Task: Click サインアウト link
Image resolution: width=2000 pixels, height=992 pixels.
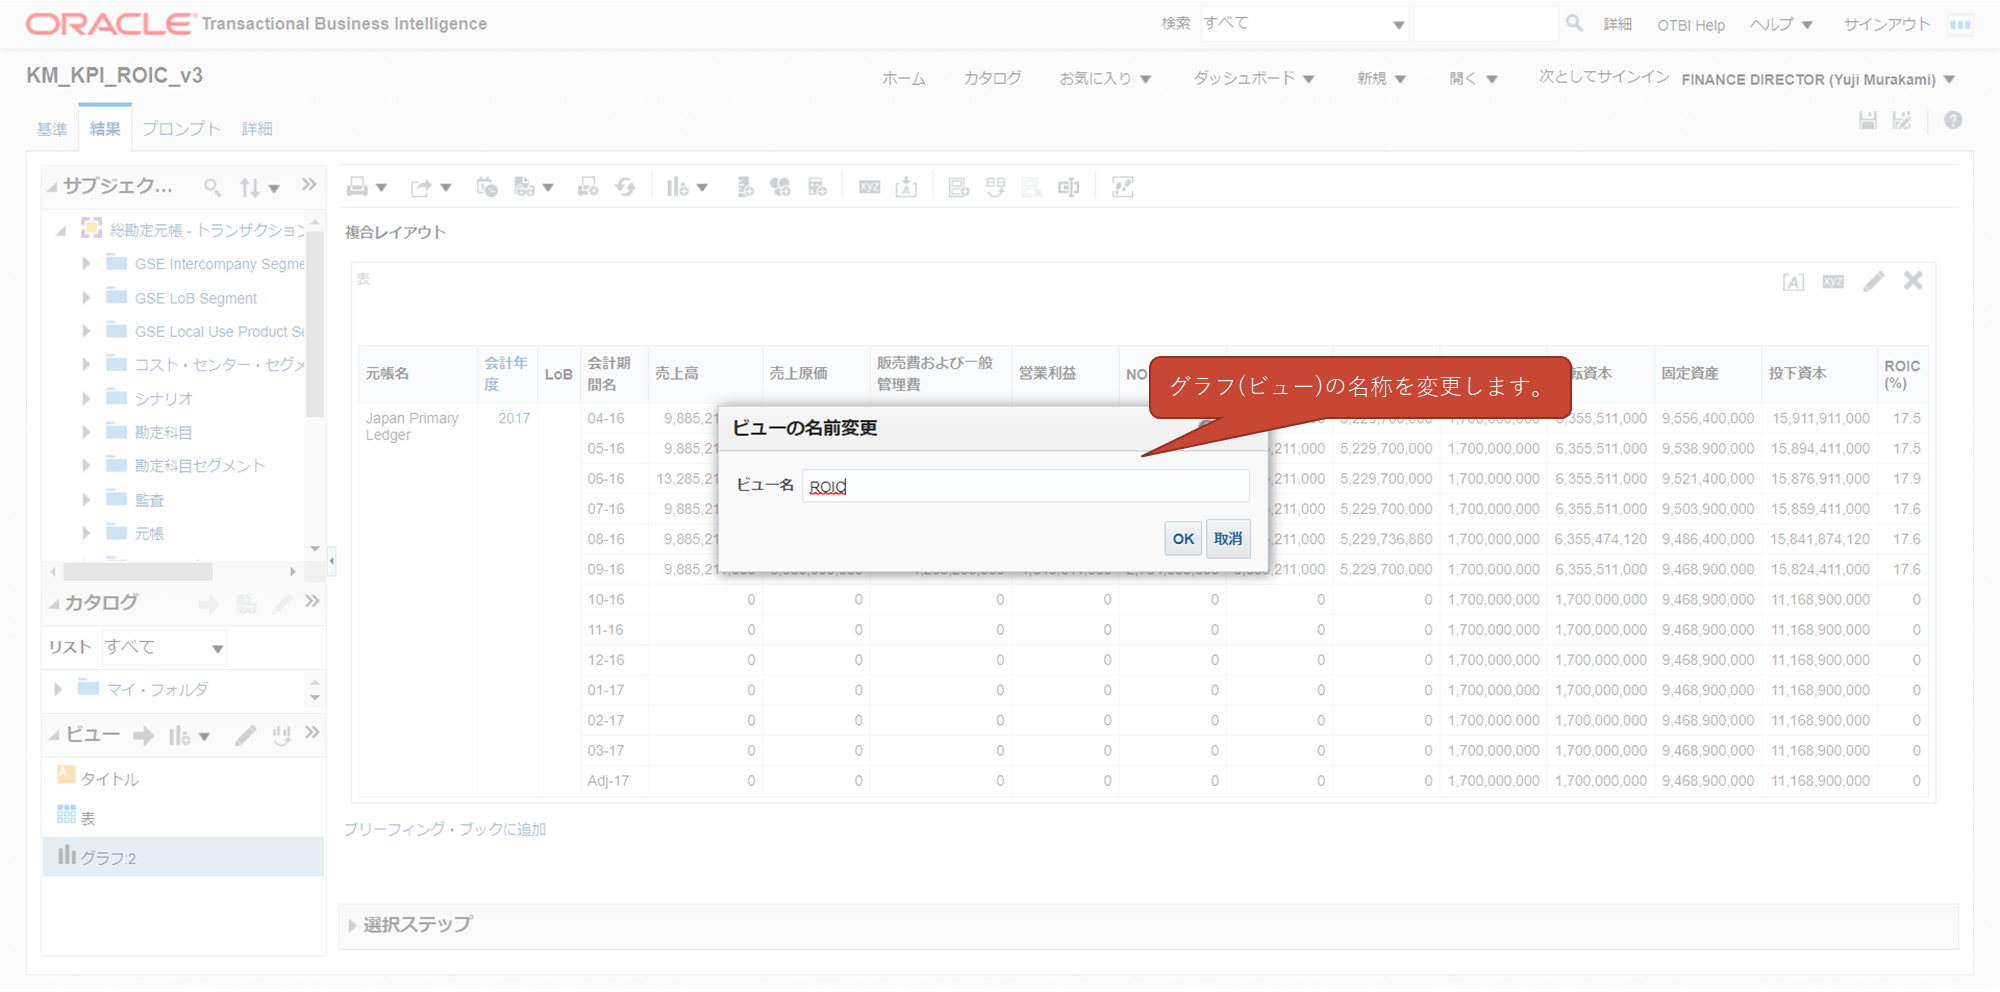Action: (x=1887, y=24)
